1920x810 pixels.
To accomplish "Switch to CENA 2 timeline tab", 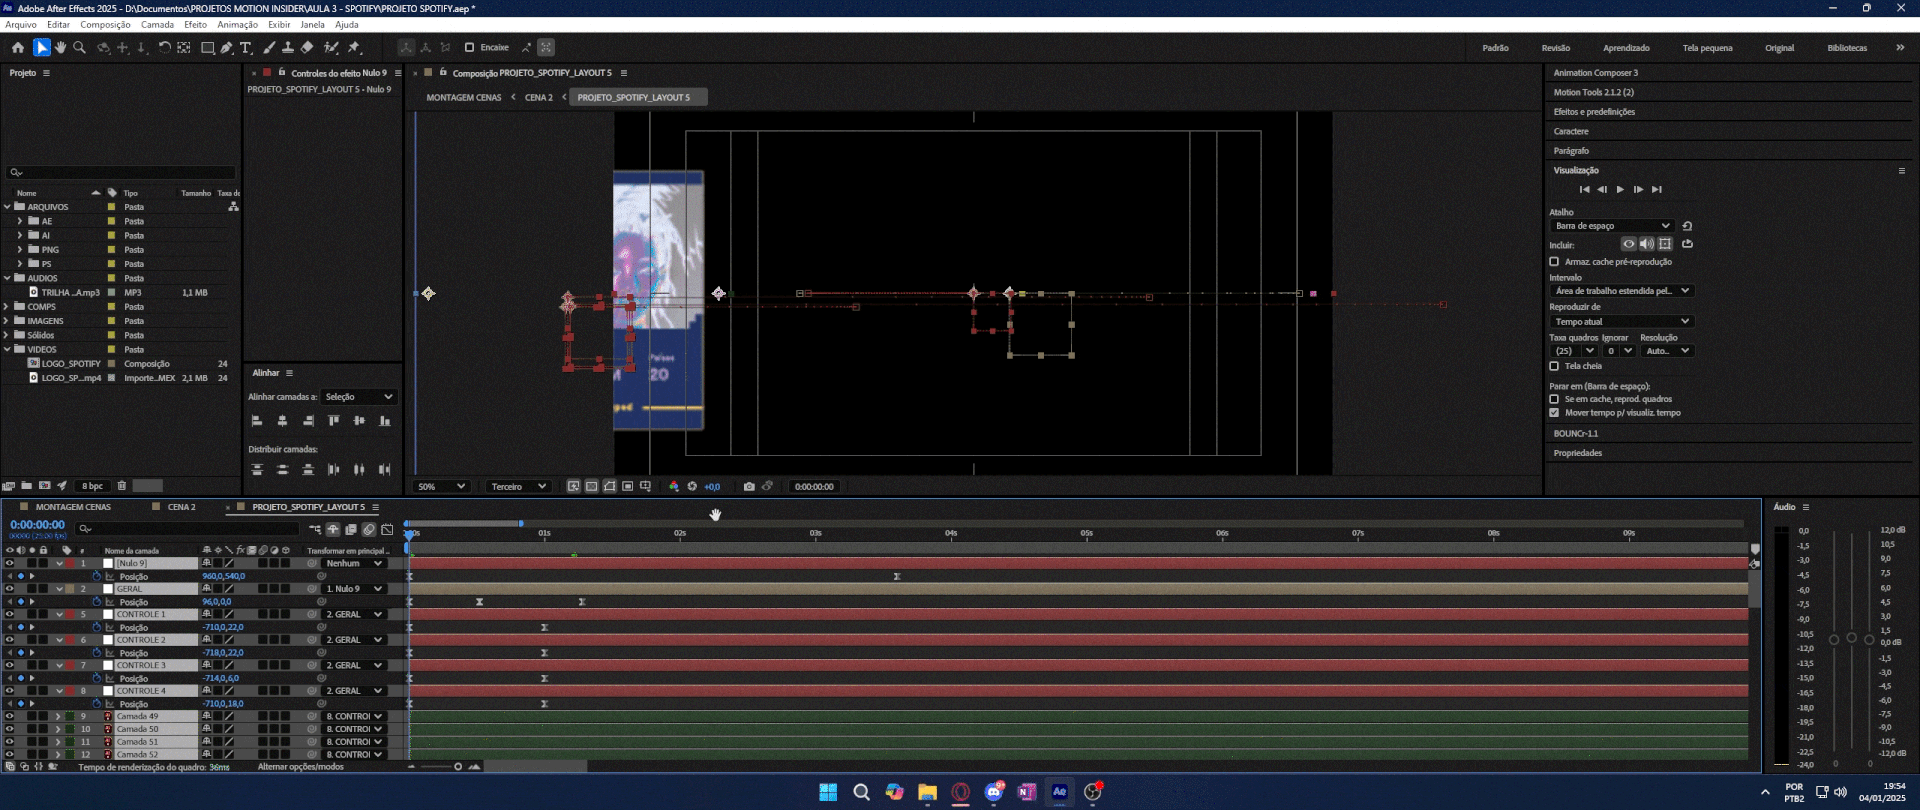I will (x=181, y=507).
